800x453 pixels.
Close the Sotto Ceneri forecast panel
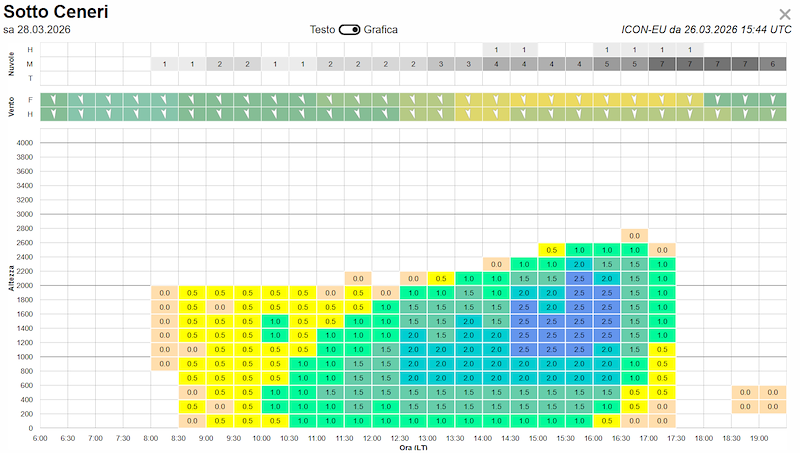(785, 14)
